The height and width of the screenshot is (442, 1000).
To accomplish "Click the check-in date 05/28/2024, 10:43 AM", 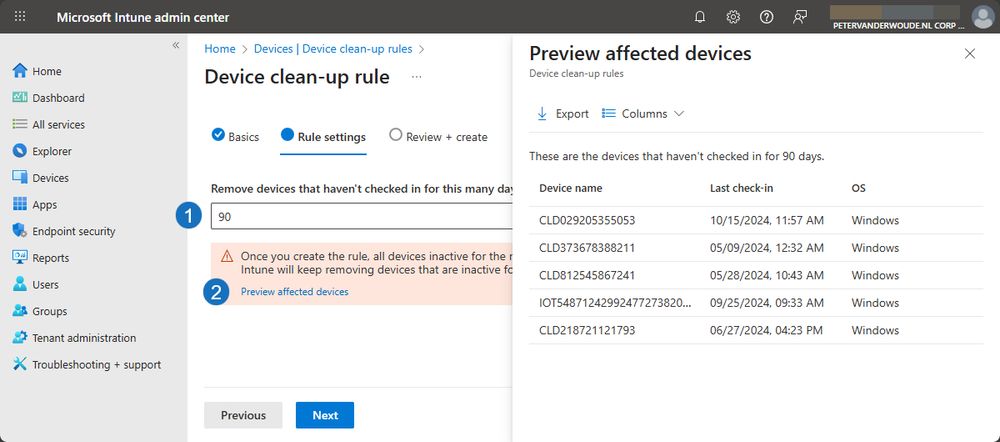I will 767,276.
